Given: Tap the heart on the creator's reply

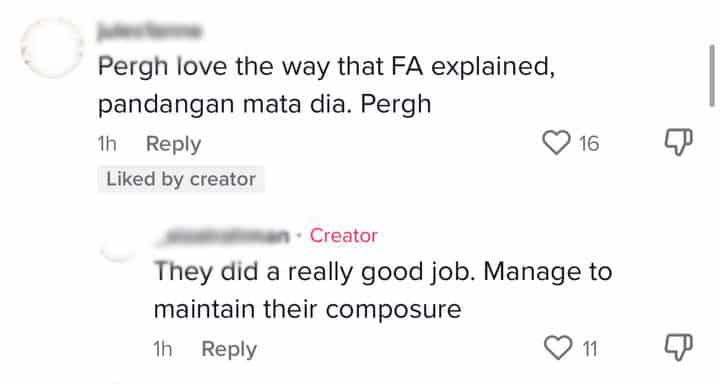Looking at the screenshot, I should click(x=558, y=348).
